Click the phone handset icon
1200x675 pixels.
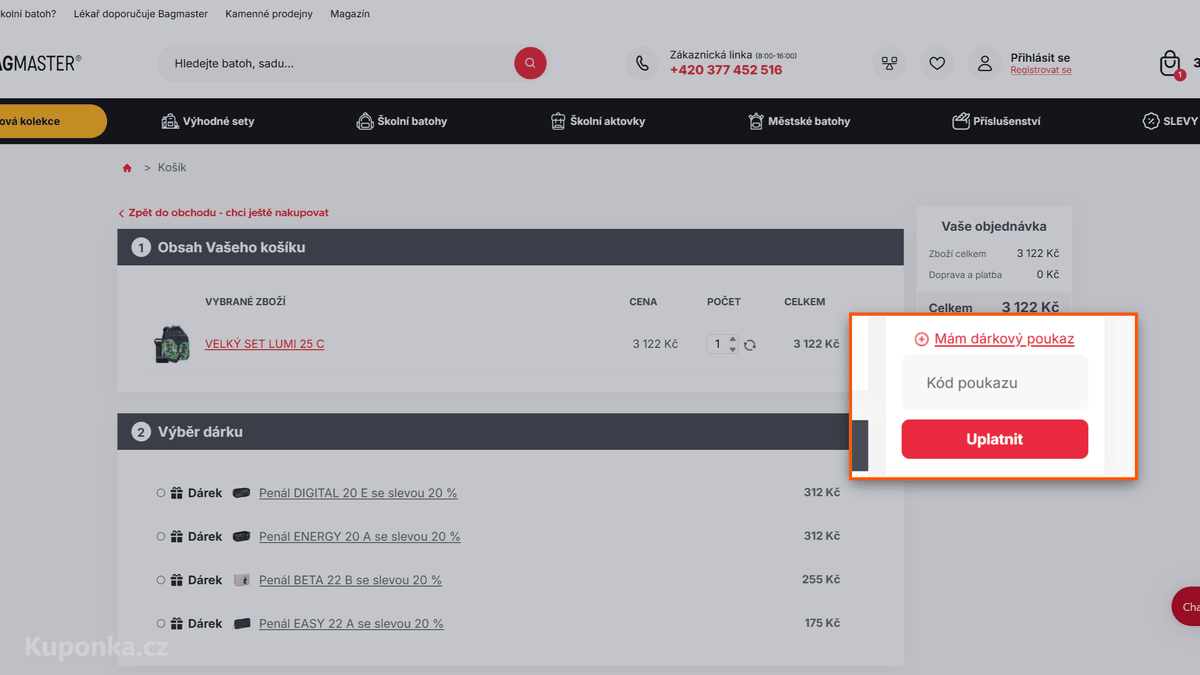tap(642, 63)
